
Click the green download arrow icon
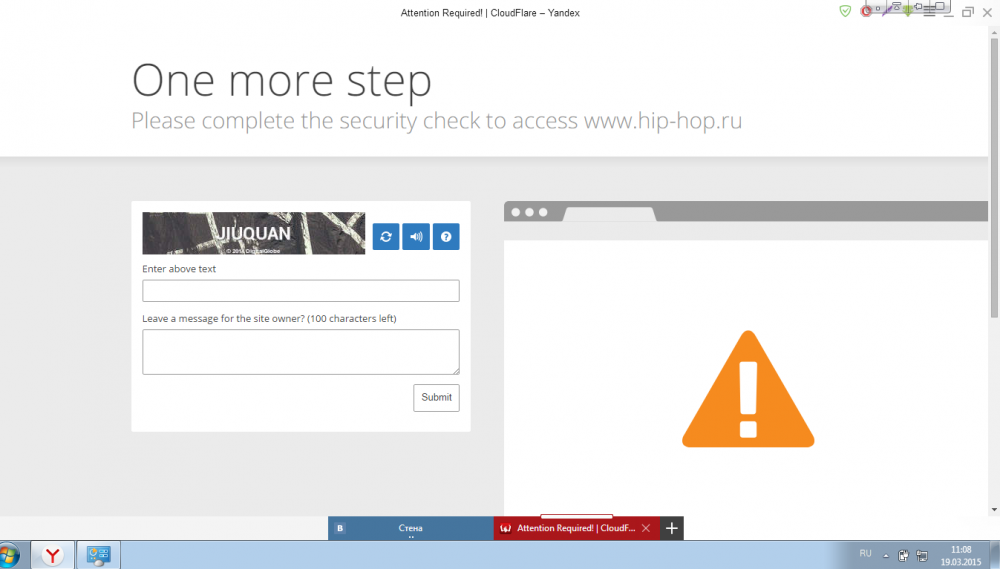tap(908, 11)
